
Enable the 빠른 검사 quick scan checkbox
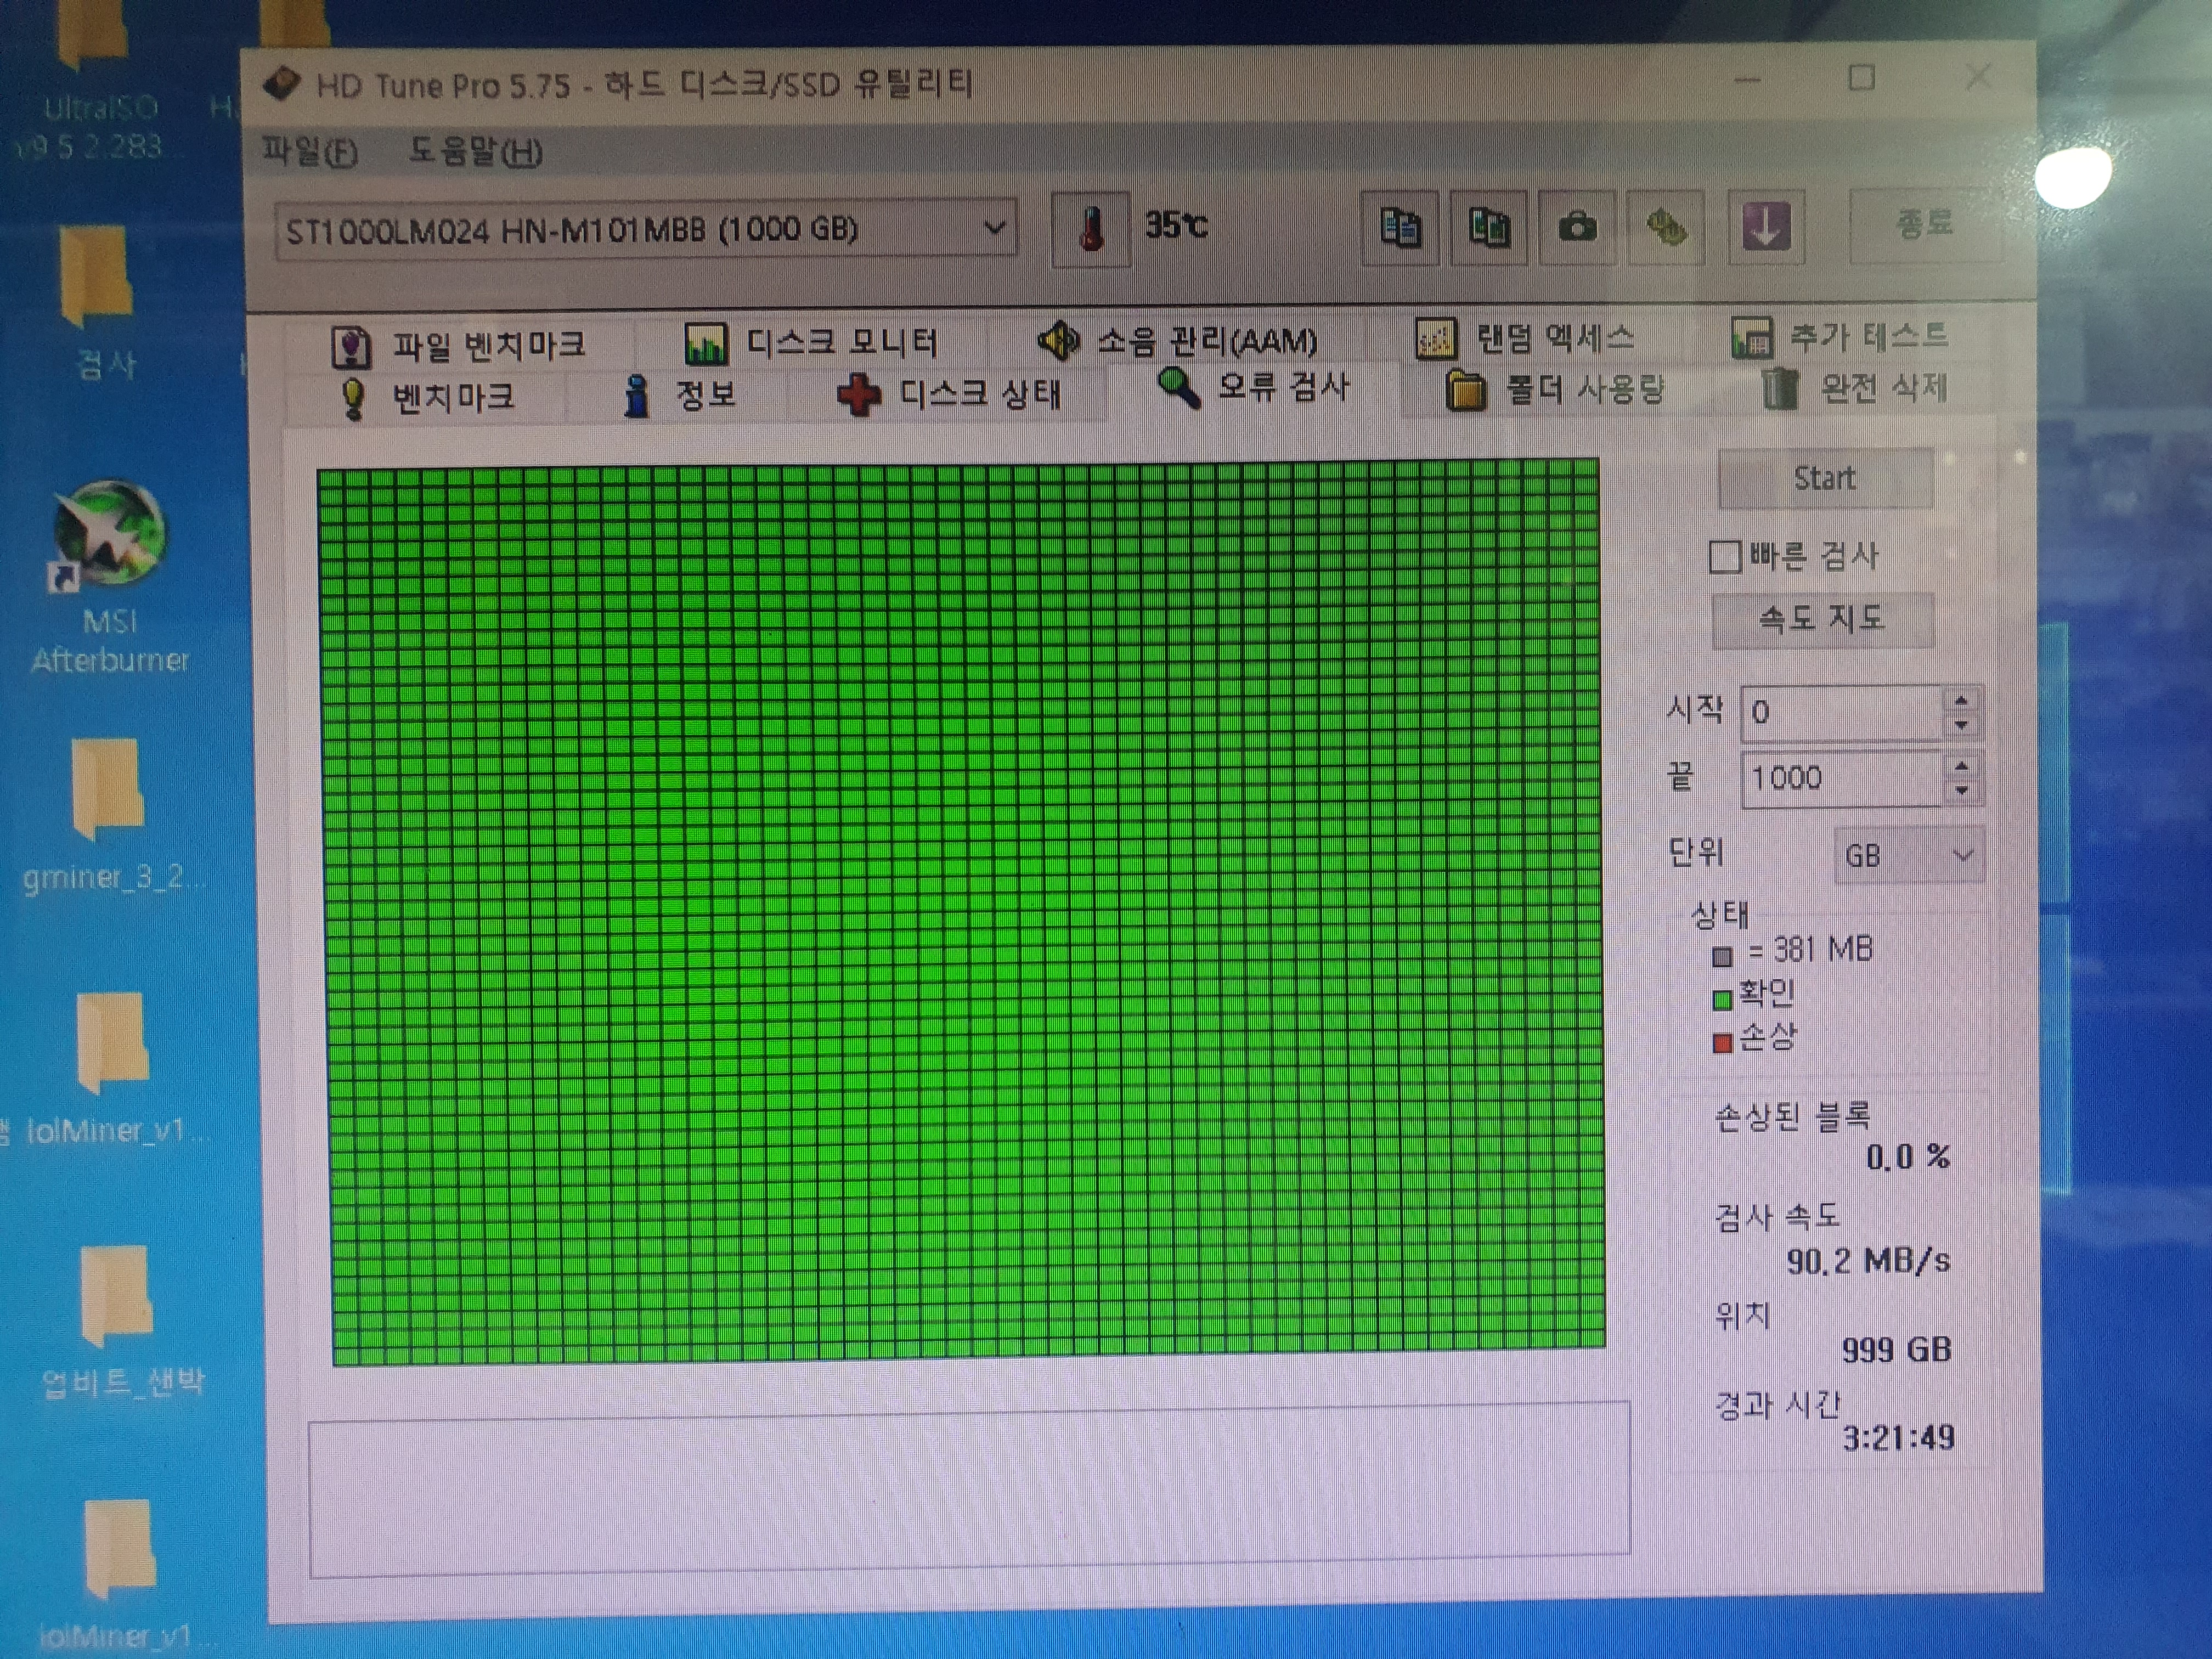(1724, 557)
